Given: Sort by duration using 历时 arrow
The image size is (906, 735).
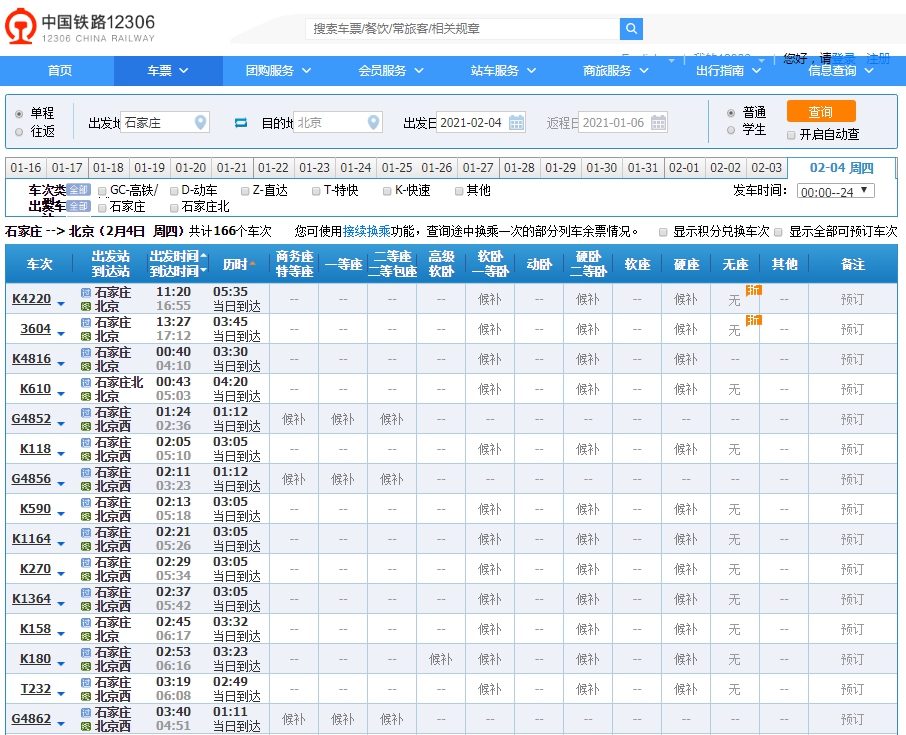Looking at the screenshot, I should coord(253,265).
